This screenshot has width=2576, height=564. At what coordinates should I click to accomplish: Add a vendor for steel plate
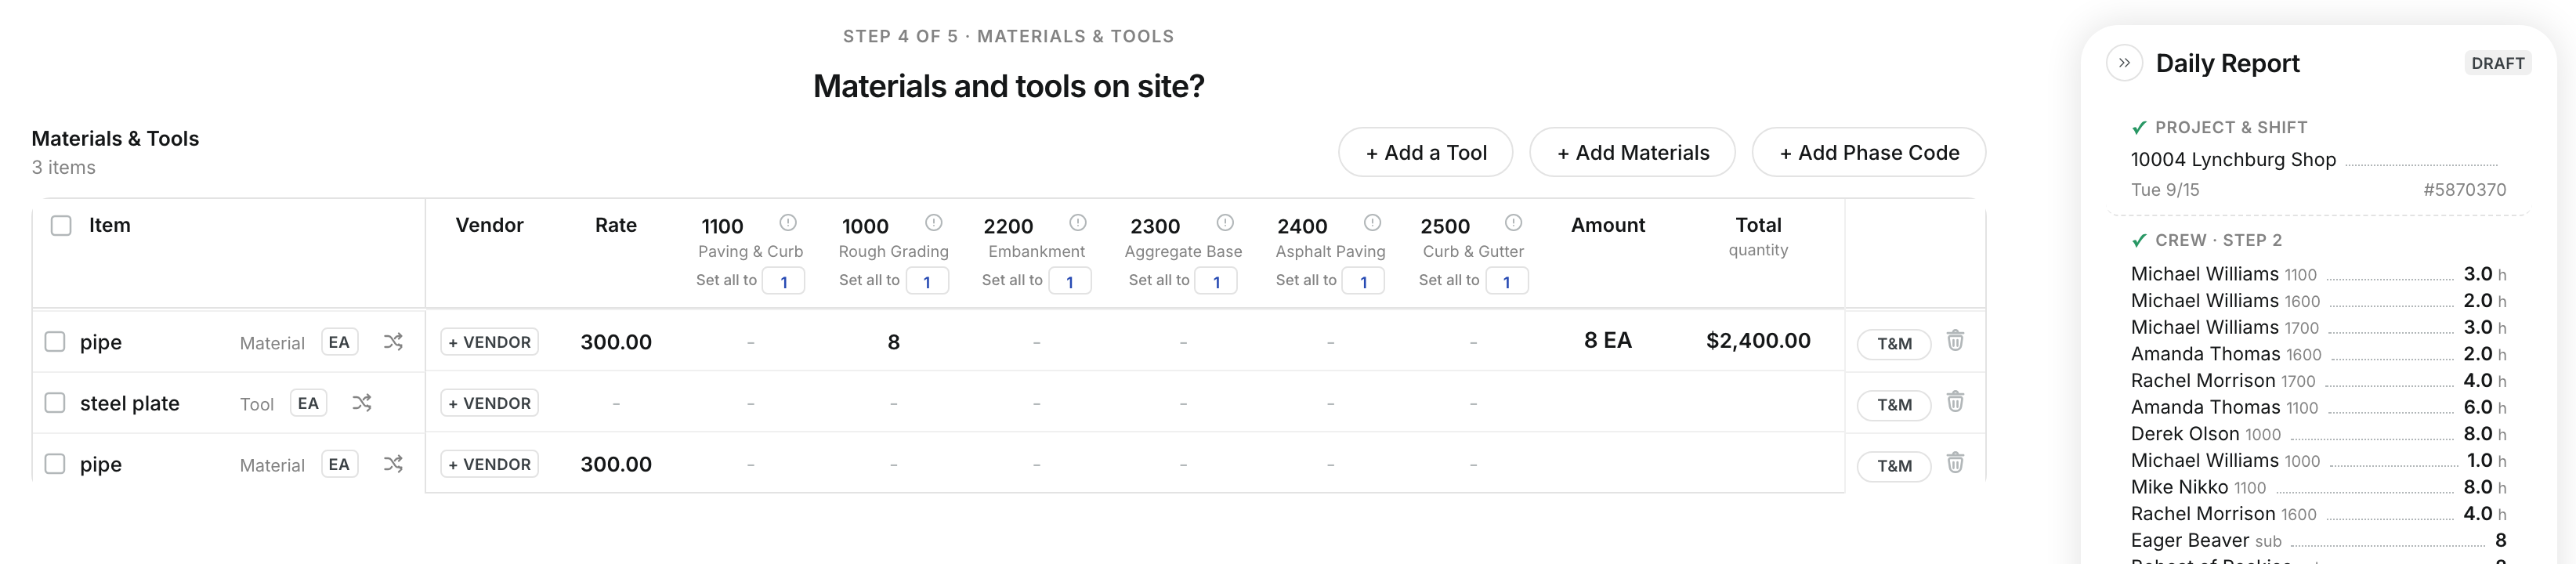click(x=490, y=403)
